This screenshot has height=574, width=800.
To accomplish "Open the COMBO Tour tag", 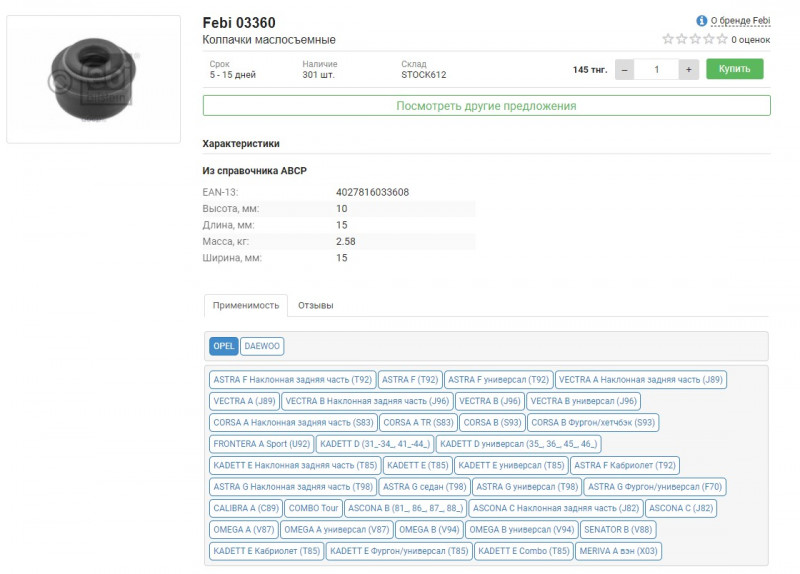I will (x=313, y=508).
